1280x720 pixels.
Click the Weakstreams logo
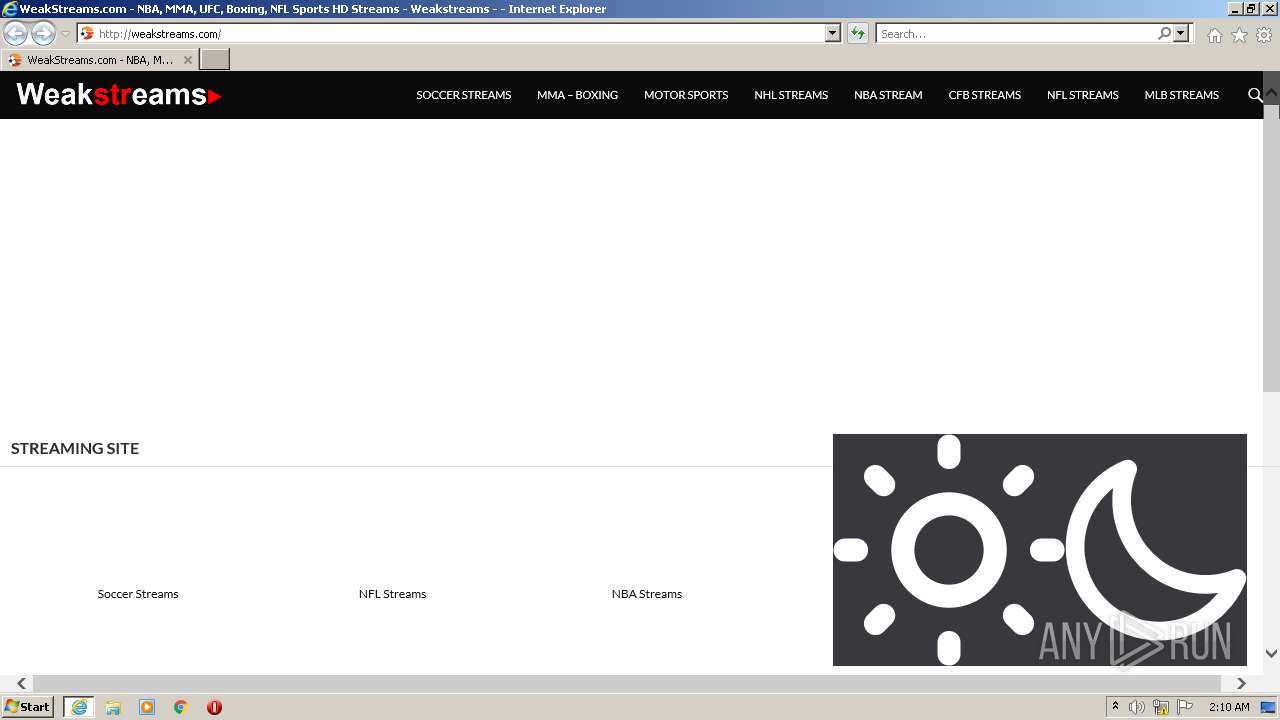pyautogui.click(x=118, y=95)
